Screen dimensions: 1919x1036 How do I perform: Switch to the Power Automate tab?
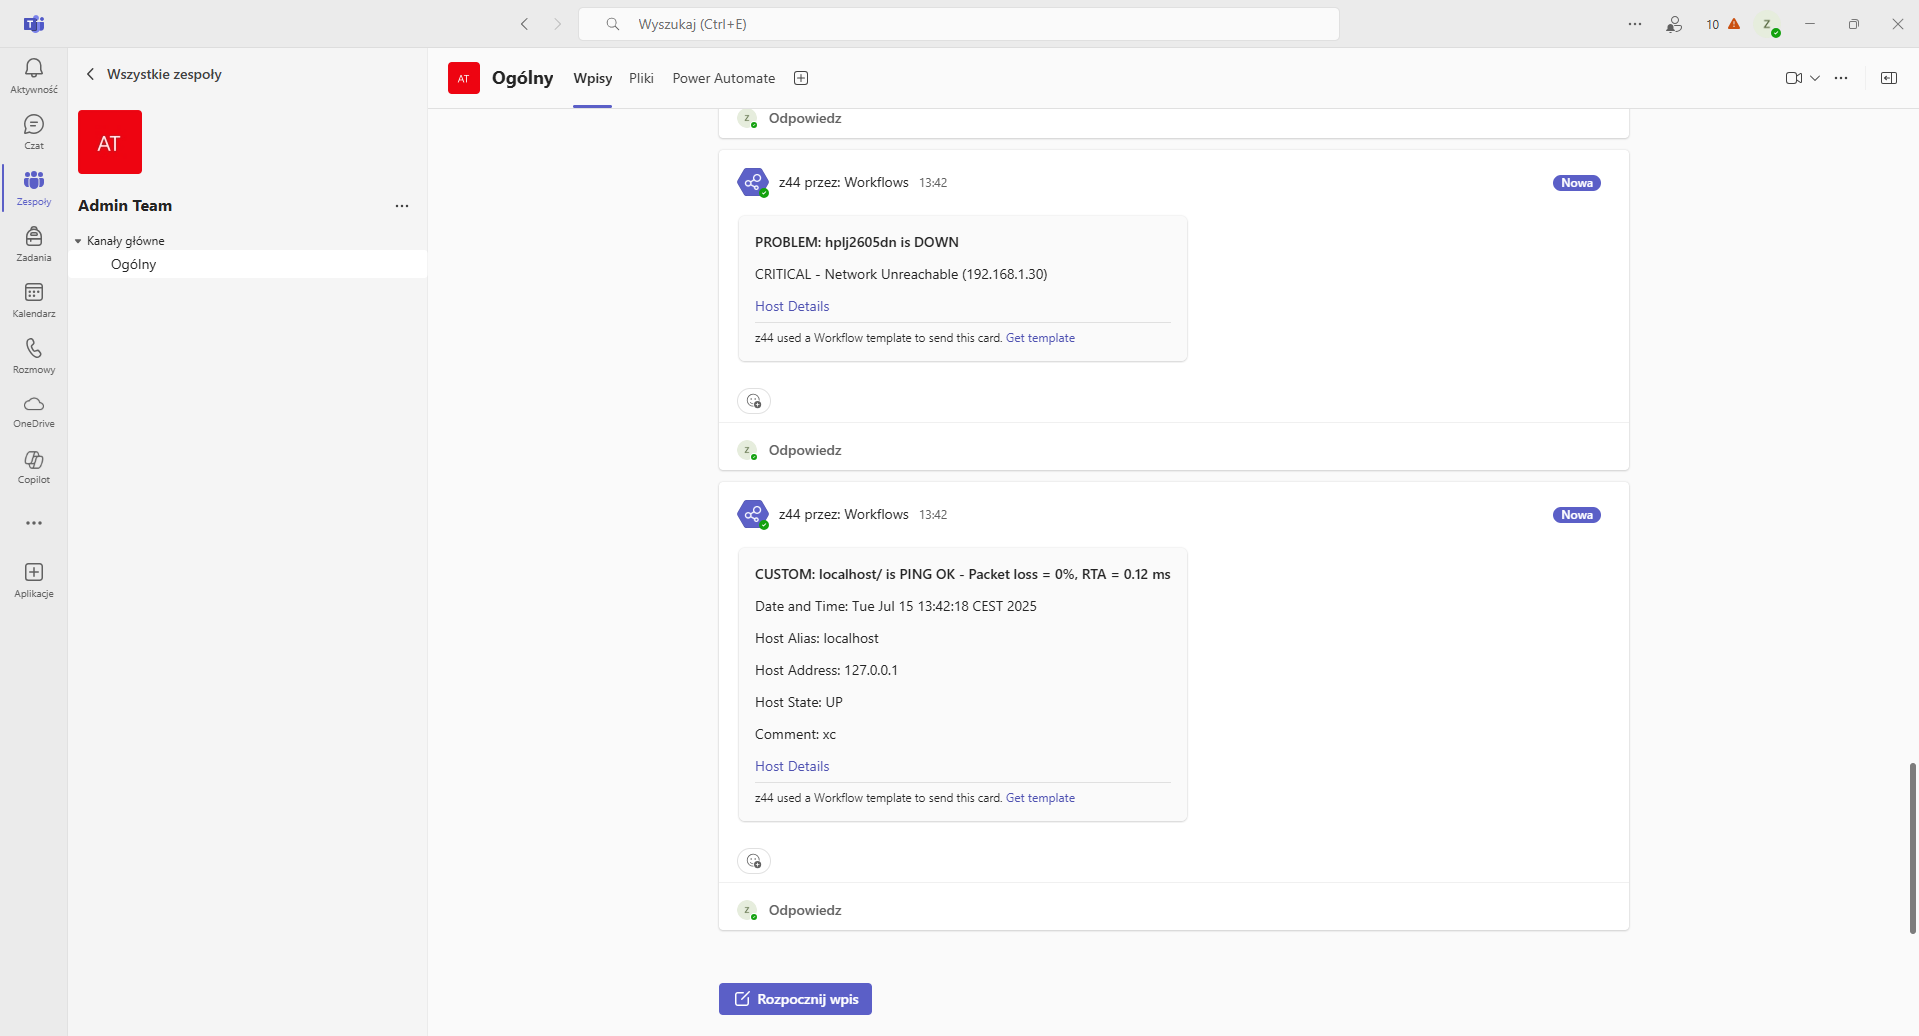(x=723, y=78)
